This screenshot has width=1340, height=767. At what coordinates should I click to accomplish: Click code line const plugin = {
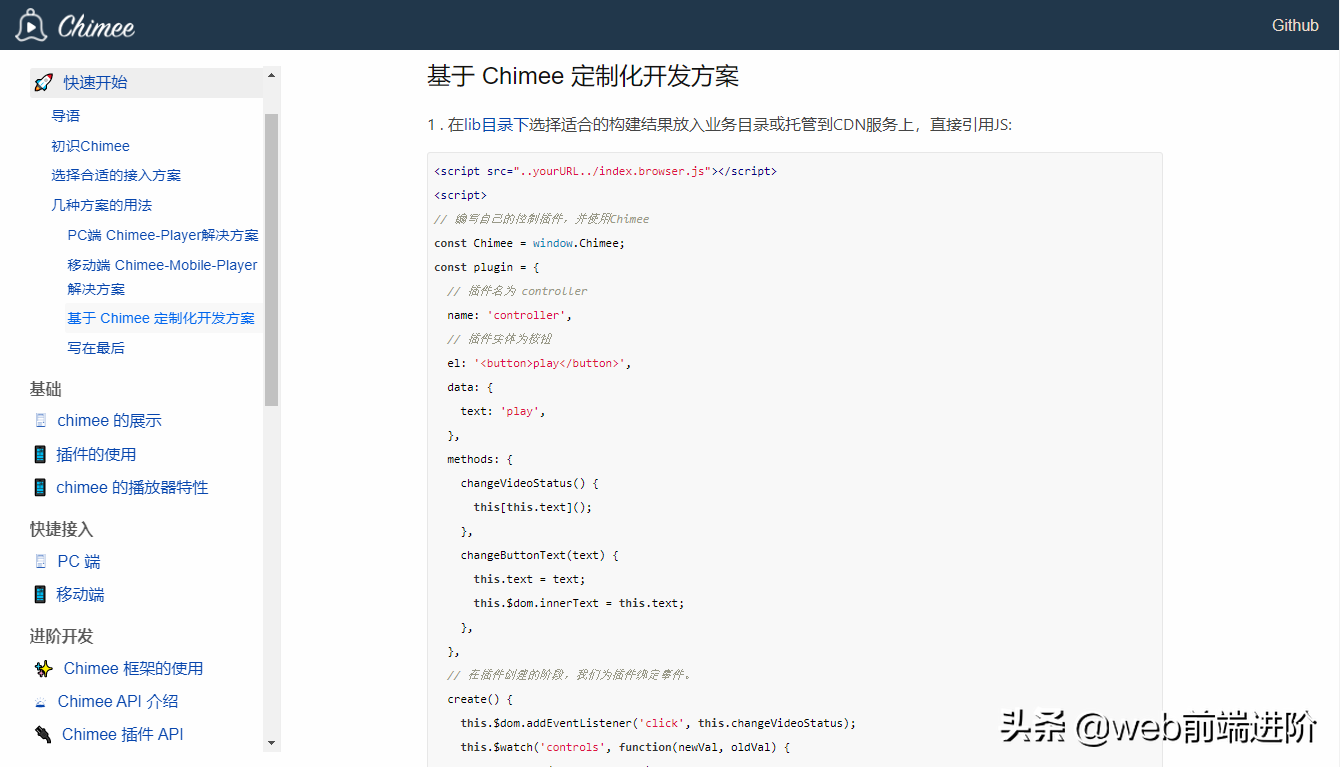click(x=487, y=267)
